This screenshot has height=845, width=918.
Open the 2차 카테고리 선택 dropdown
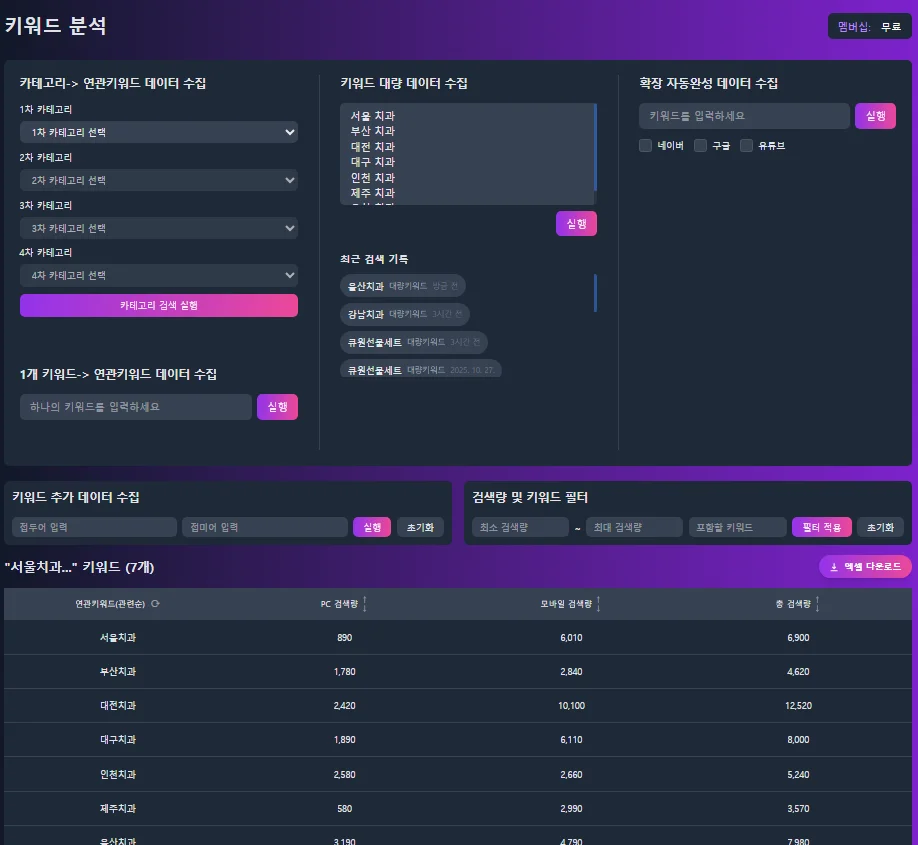click(159, 178)
